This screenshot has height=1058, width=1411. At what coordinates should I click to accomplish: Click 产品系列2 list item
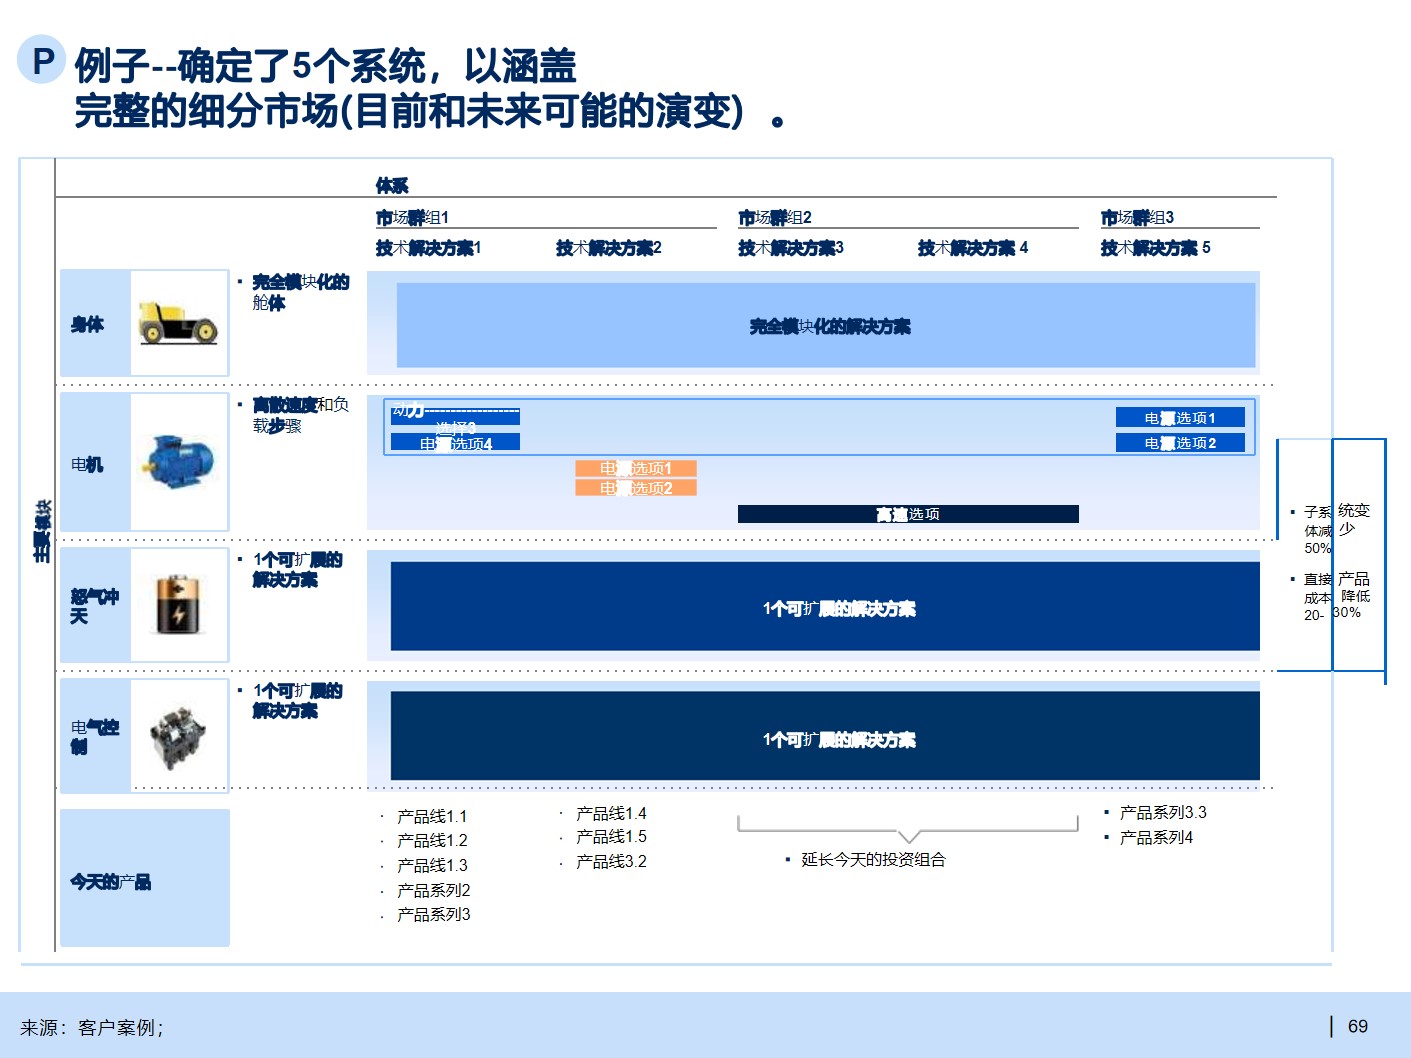[433, 890]
